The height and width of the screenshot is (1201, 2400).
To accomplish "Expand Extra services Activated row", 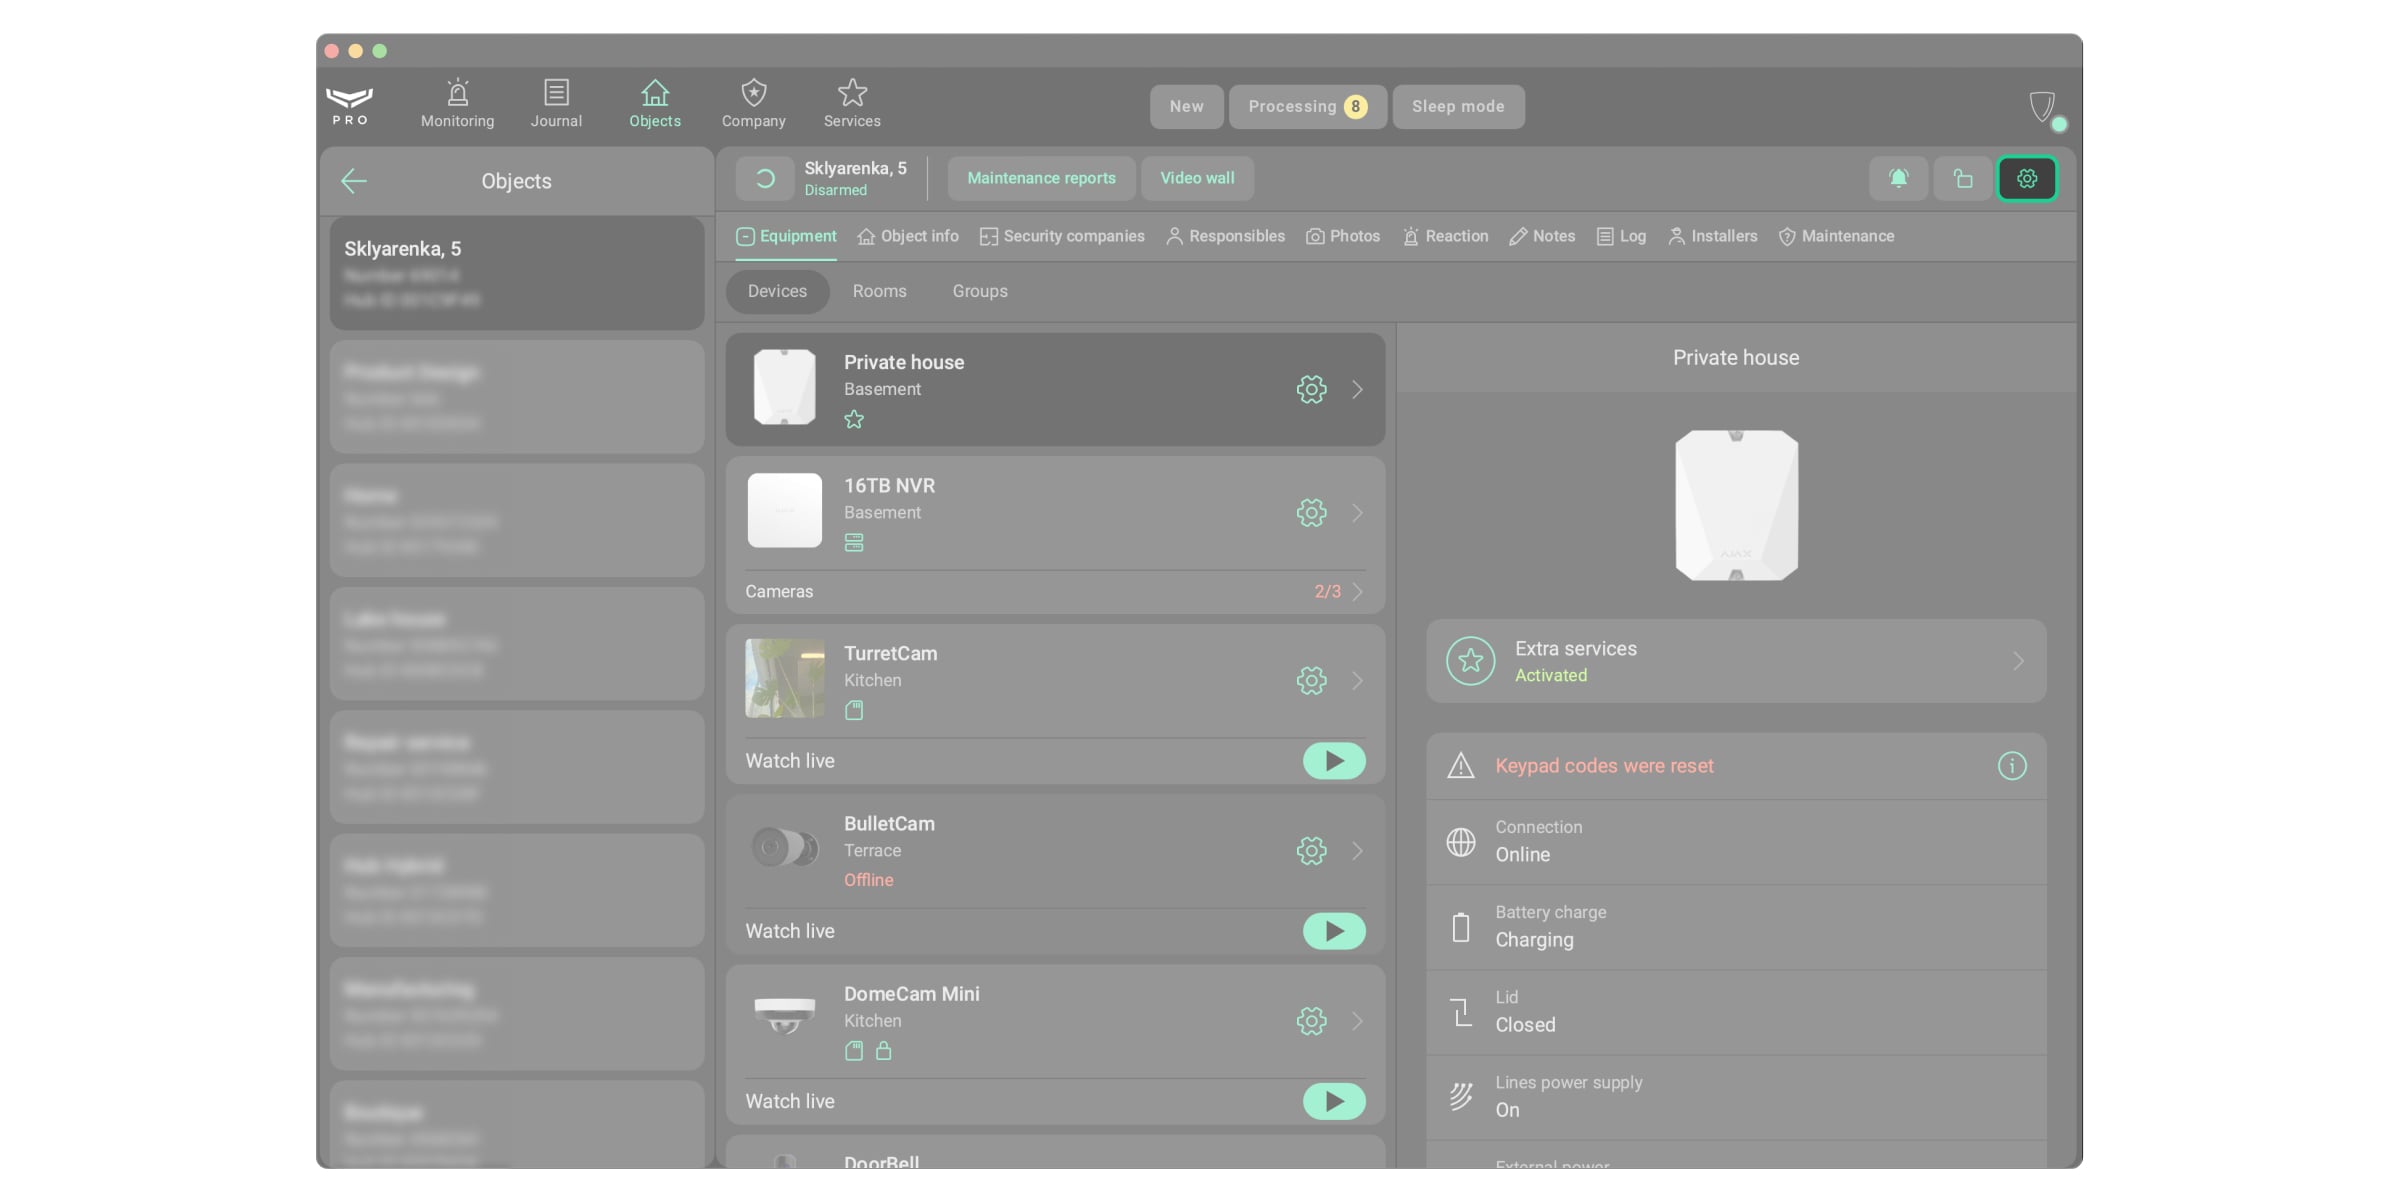I will point(1736,661).
